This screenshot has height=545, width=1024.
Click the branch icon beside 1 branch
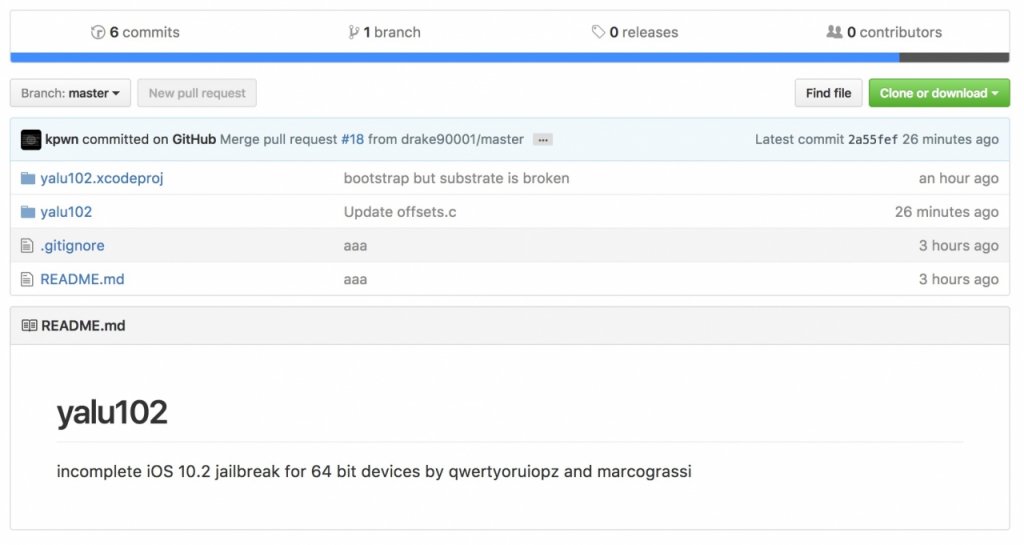coord(354,32)
